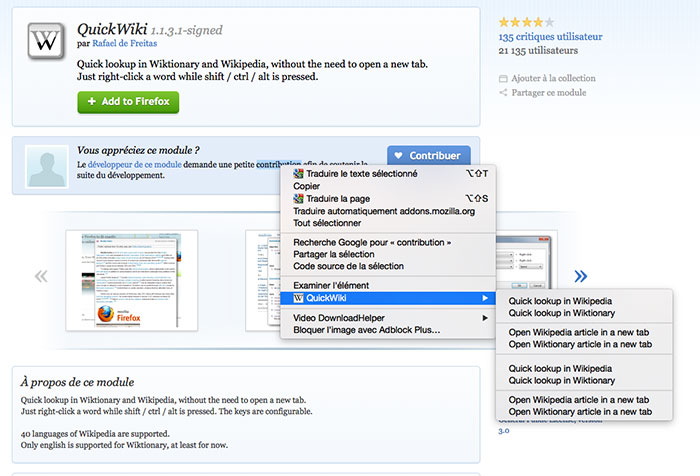Expand the QuickWiki submenu arrow
Image resolution: width=700 pixels, height=476 pixels.
485,298
